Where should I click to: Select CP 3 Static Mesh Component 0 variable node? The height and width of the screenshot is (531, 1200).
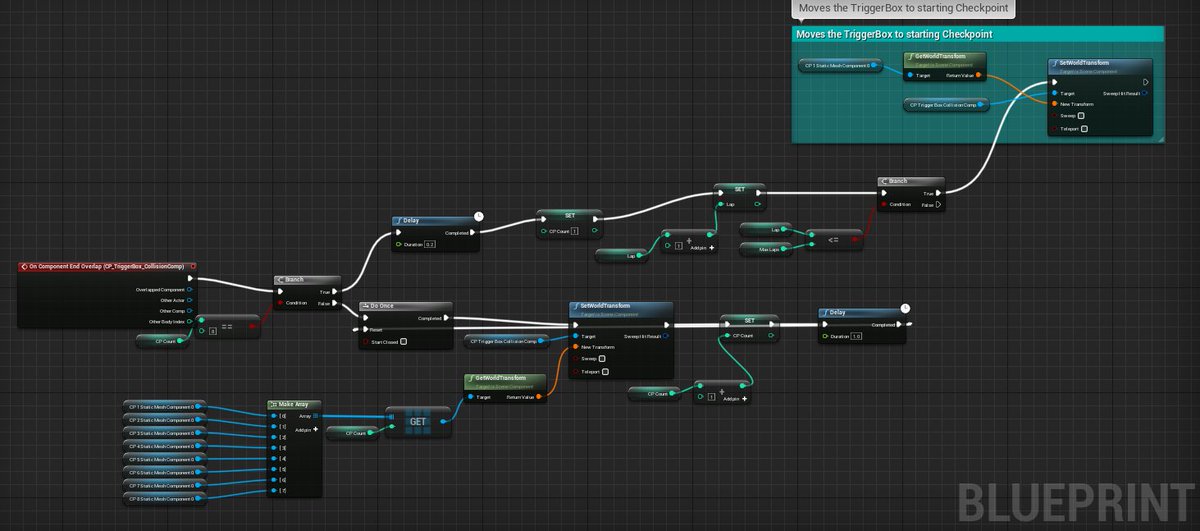click(166, 433)
